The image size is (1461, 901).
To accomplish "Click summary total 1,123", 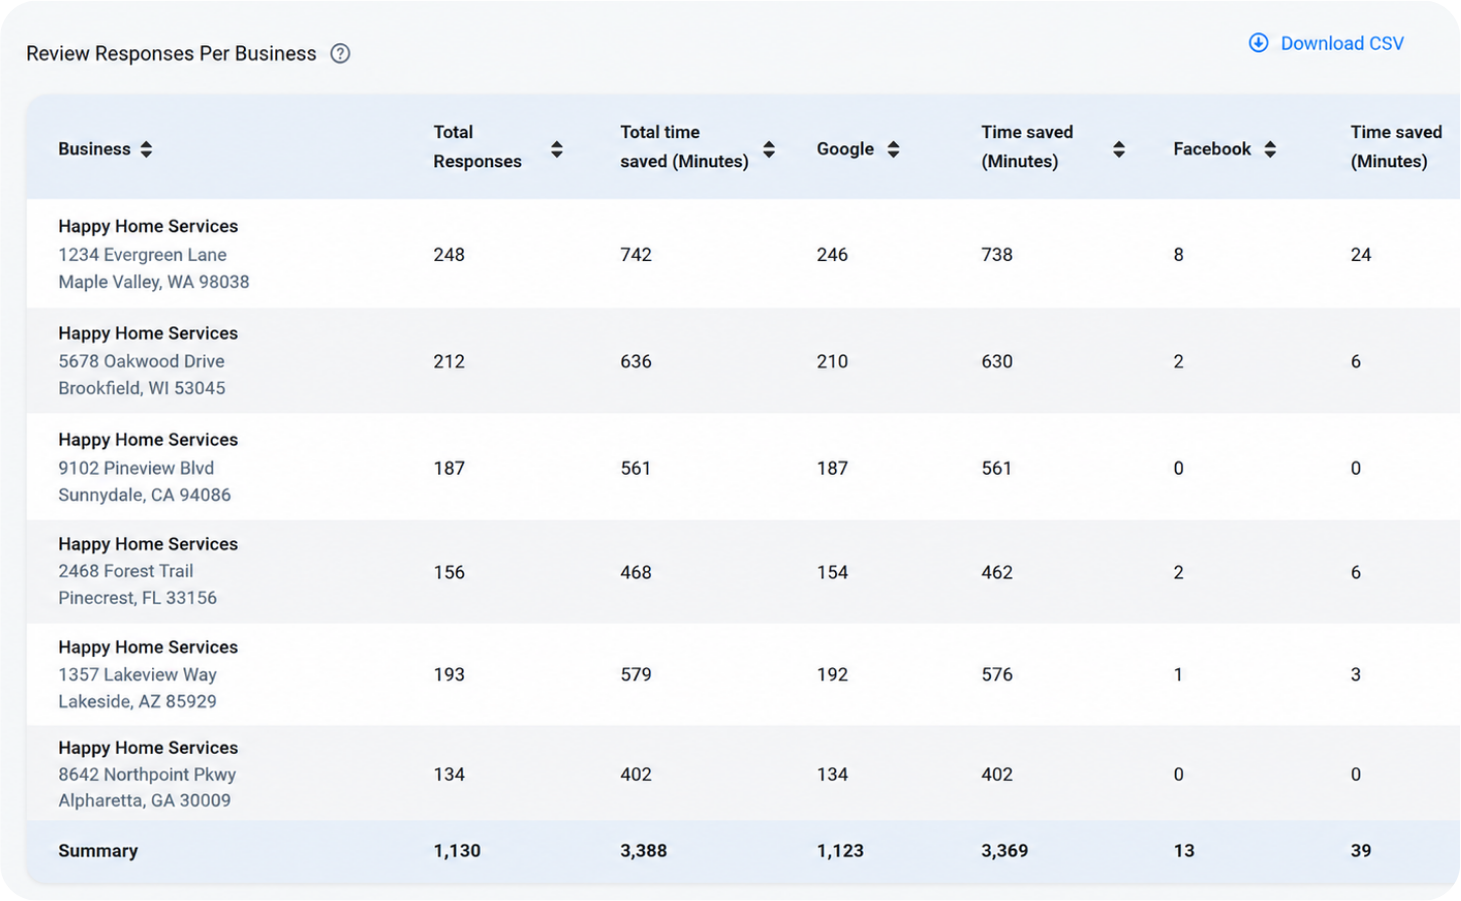I will point(840,851).
